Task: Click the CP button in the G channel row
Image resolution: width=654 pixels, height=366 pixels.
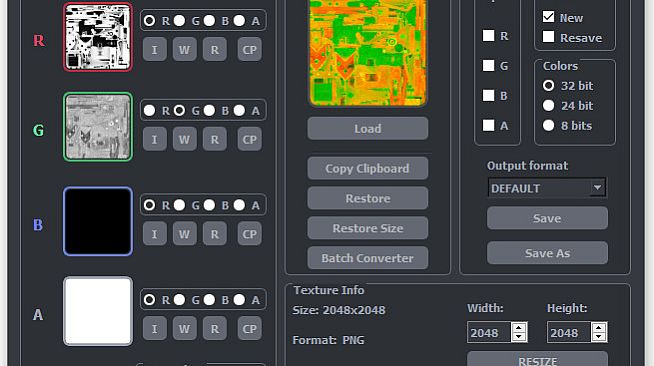Action: click(x=249, y=139)
